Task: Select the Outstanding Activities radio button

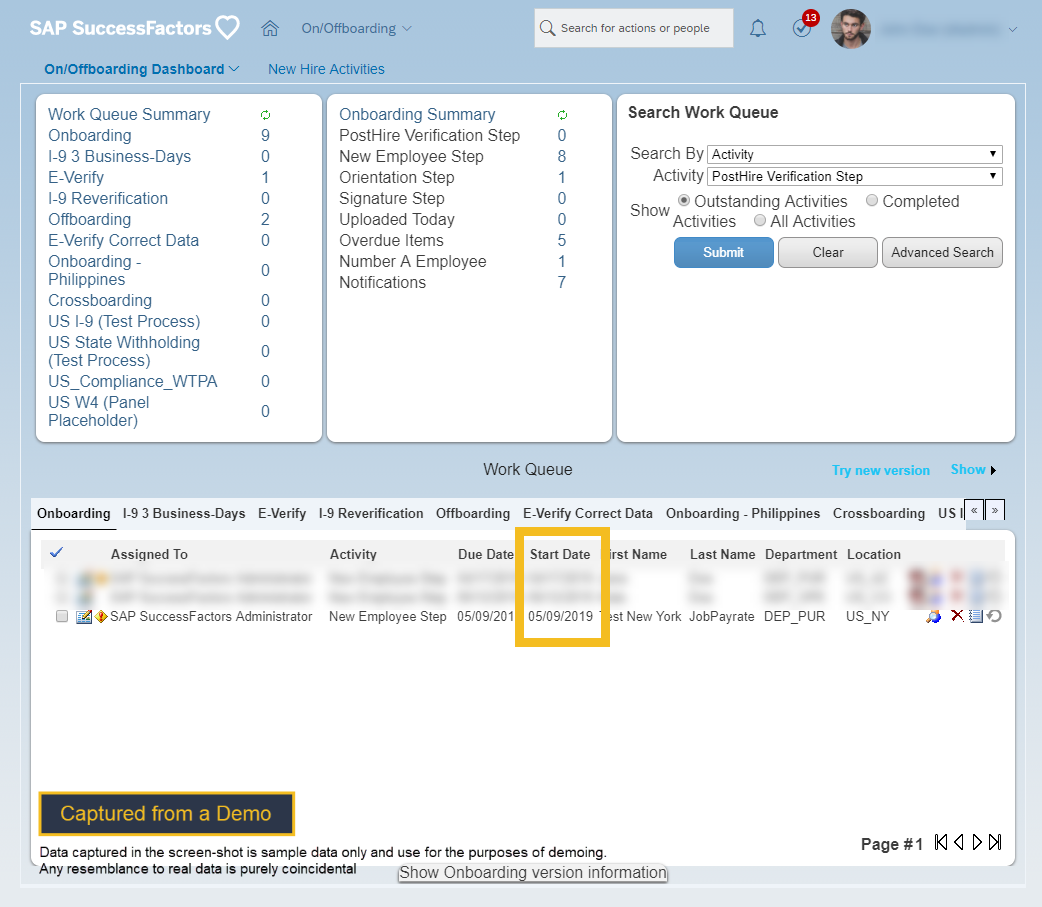Action: [x=683, y=200]
